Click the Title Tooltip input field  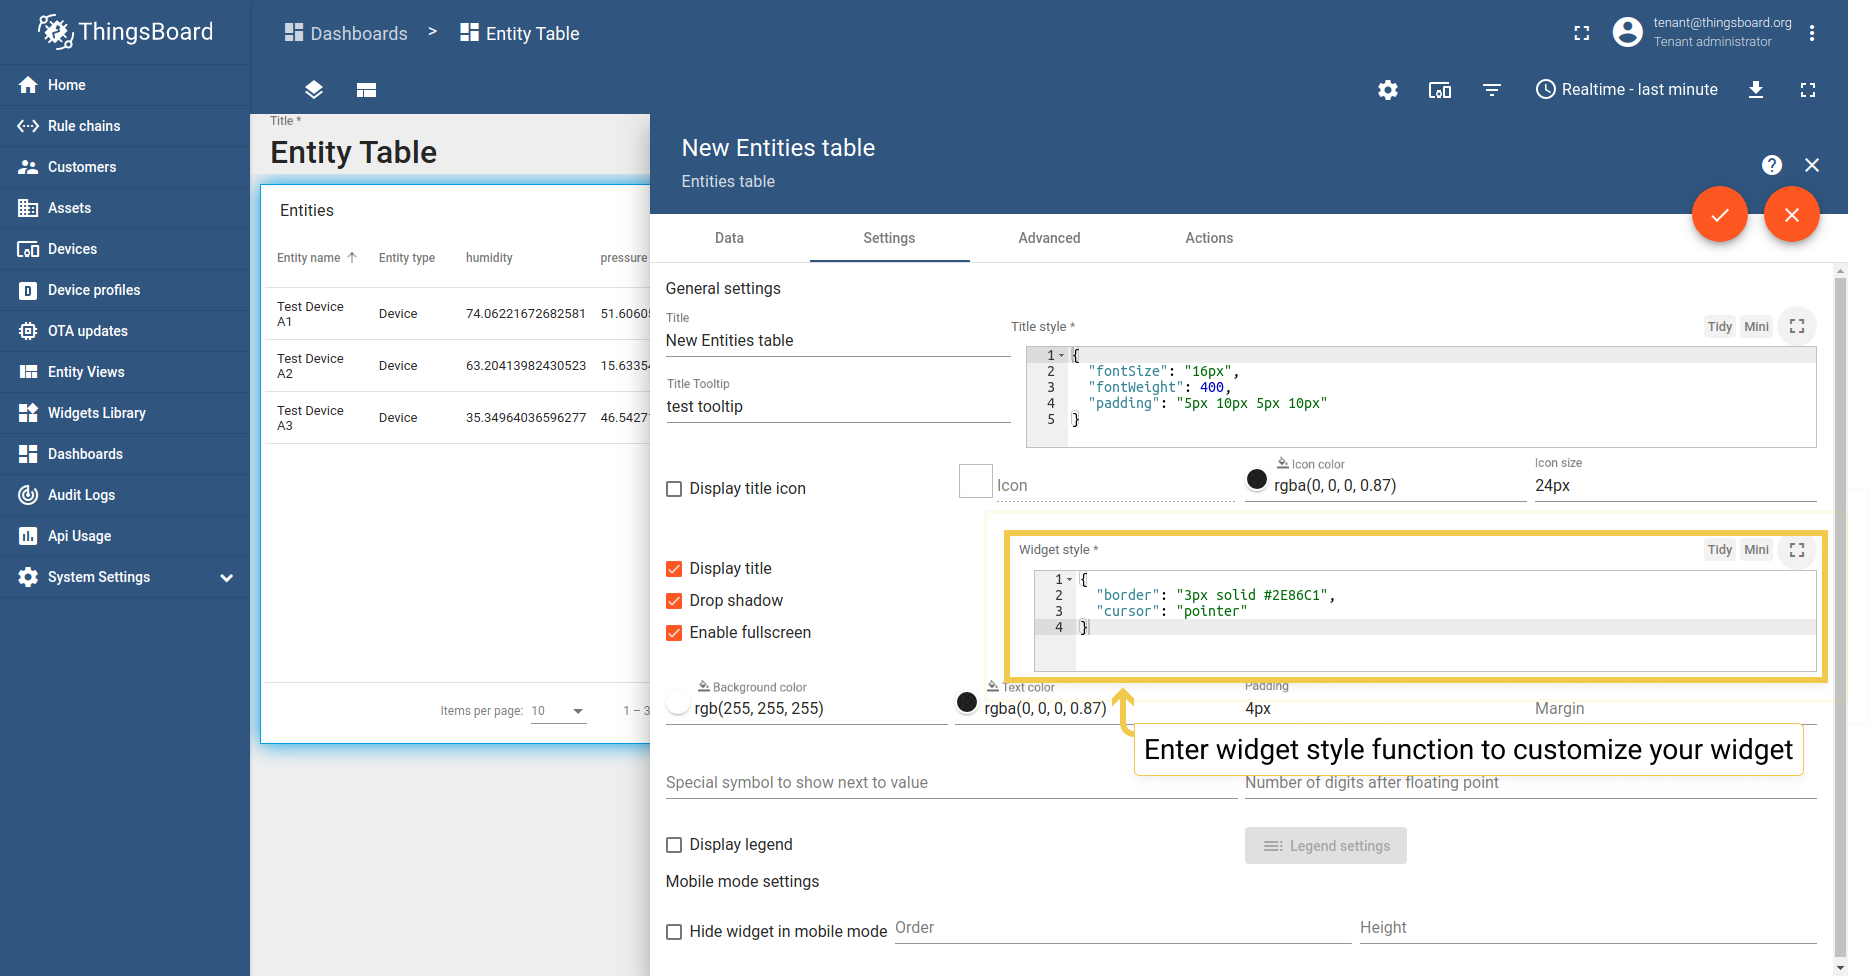pos(837,407)
